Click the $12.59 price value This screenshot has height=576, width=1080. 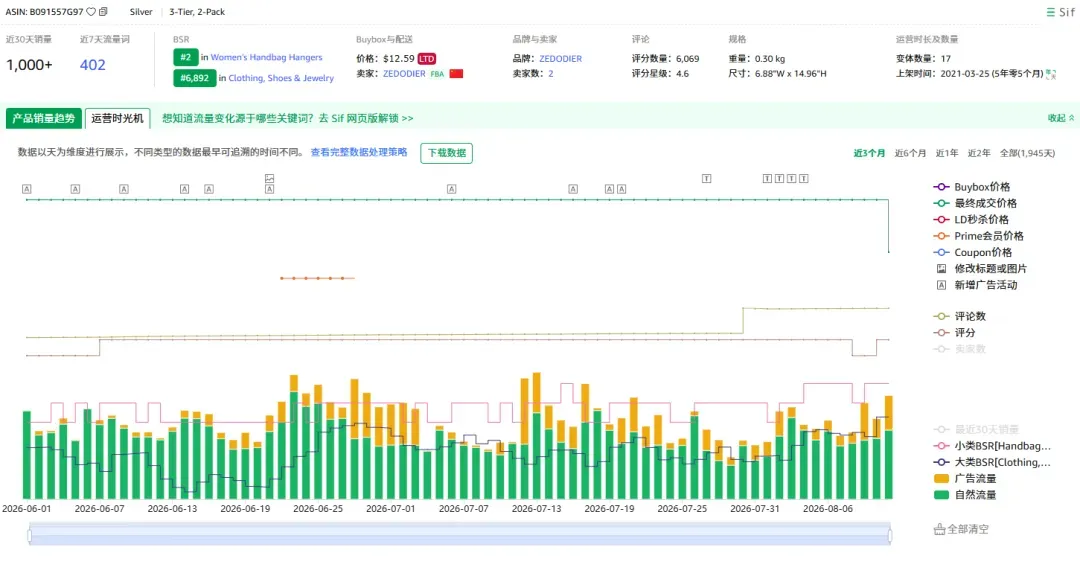(399, 59)
